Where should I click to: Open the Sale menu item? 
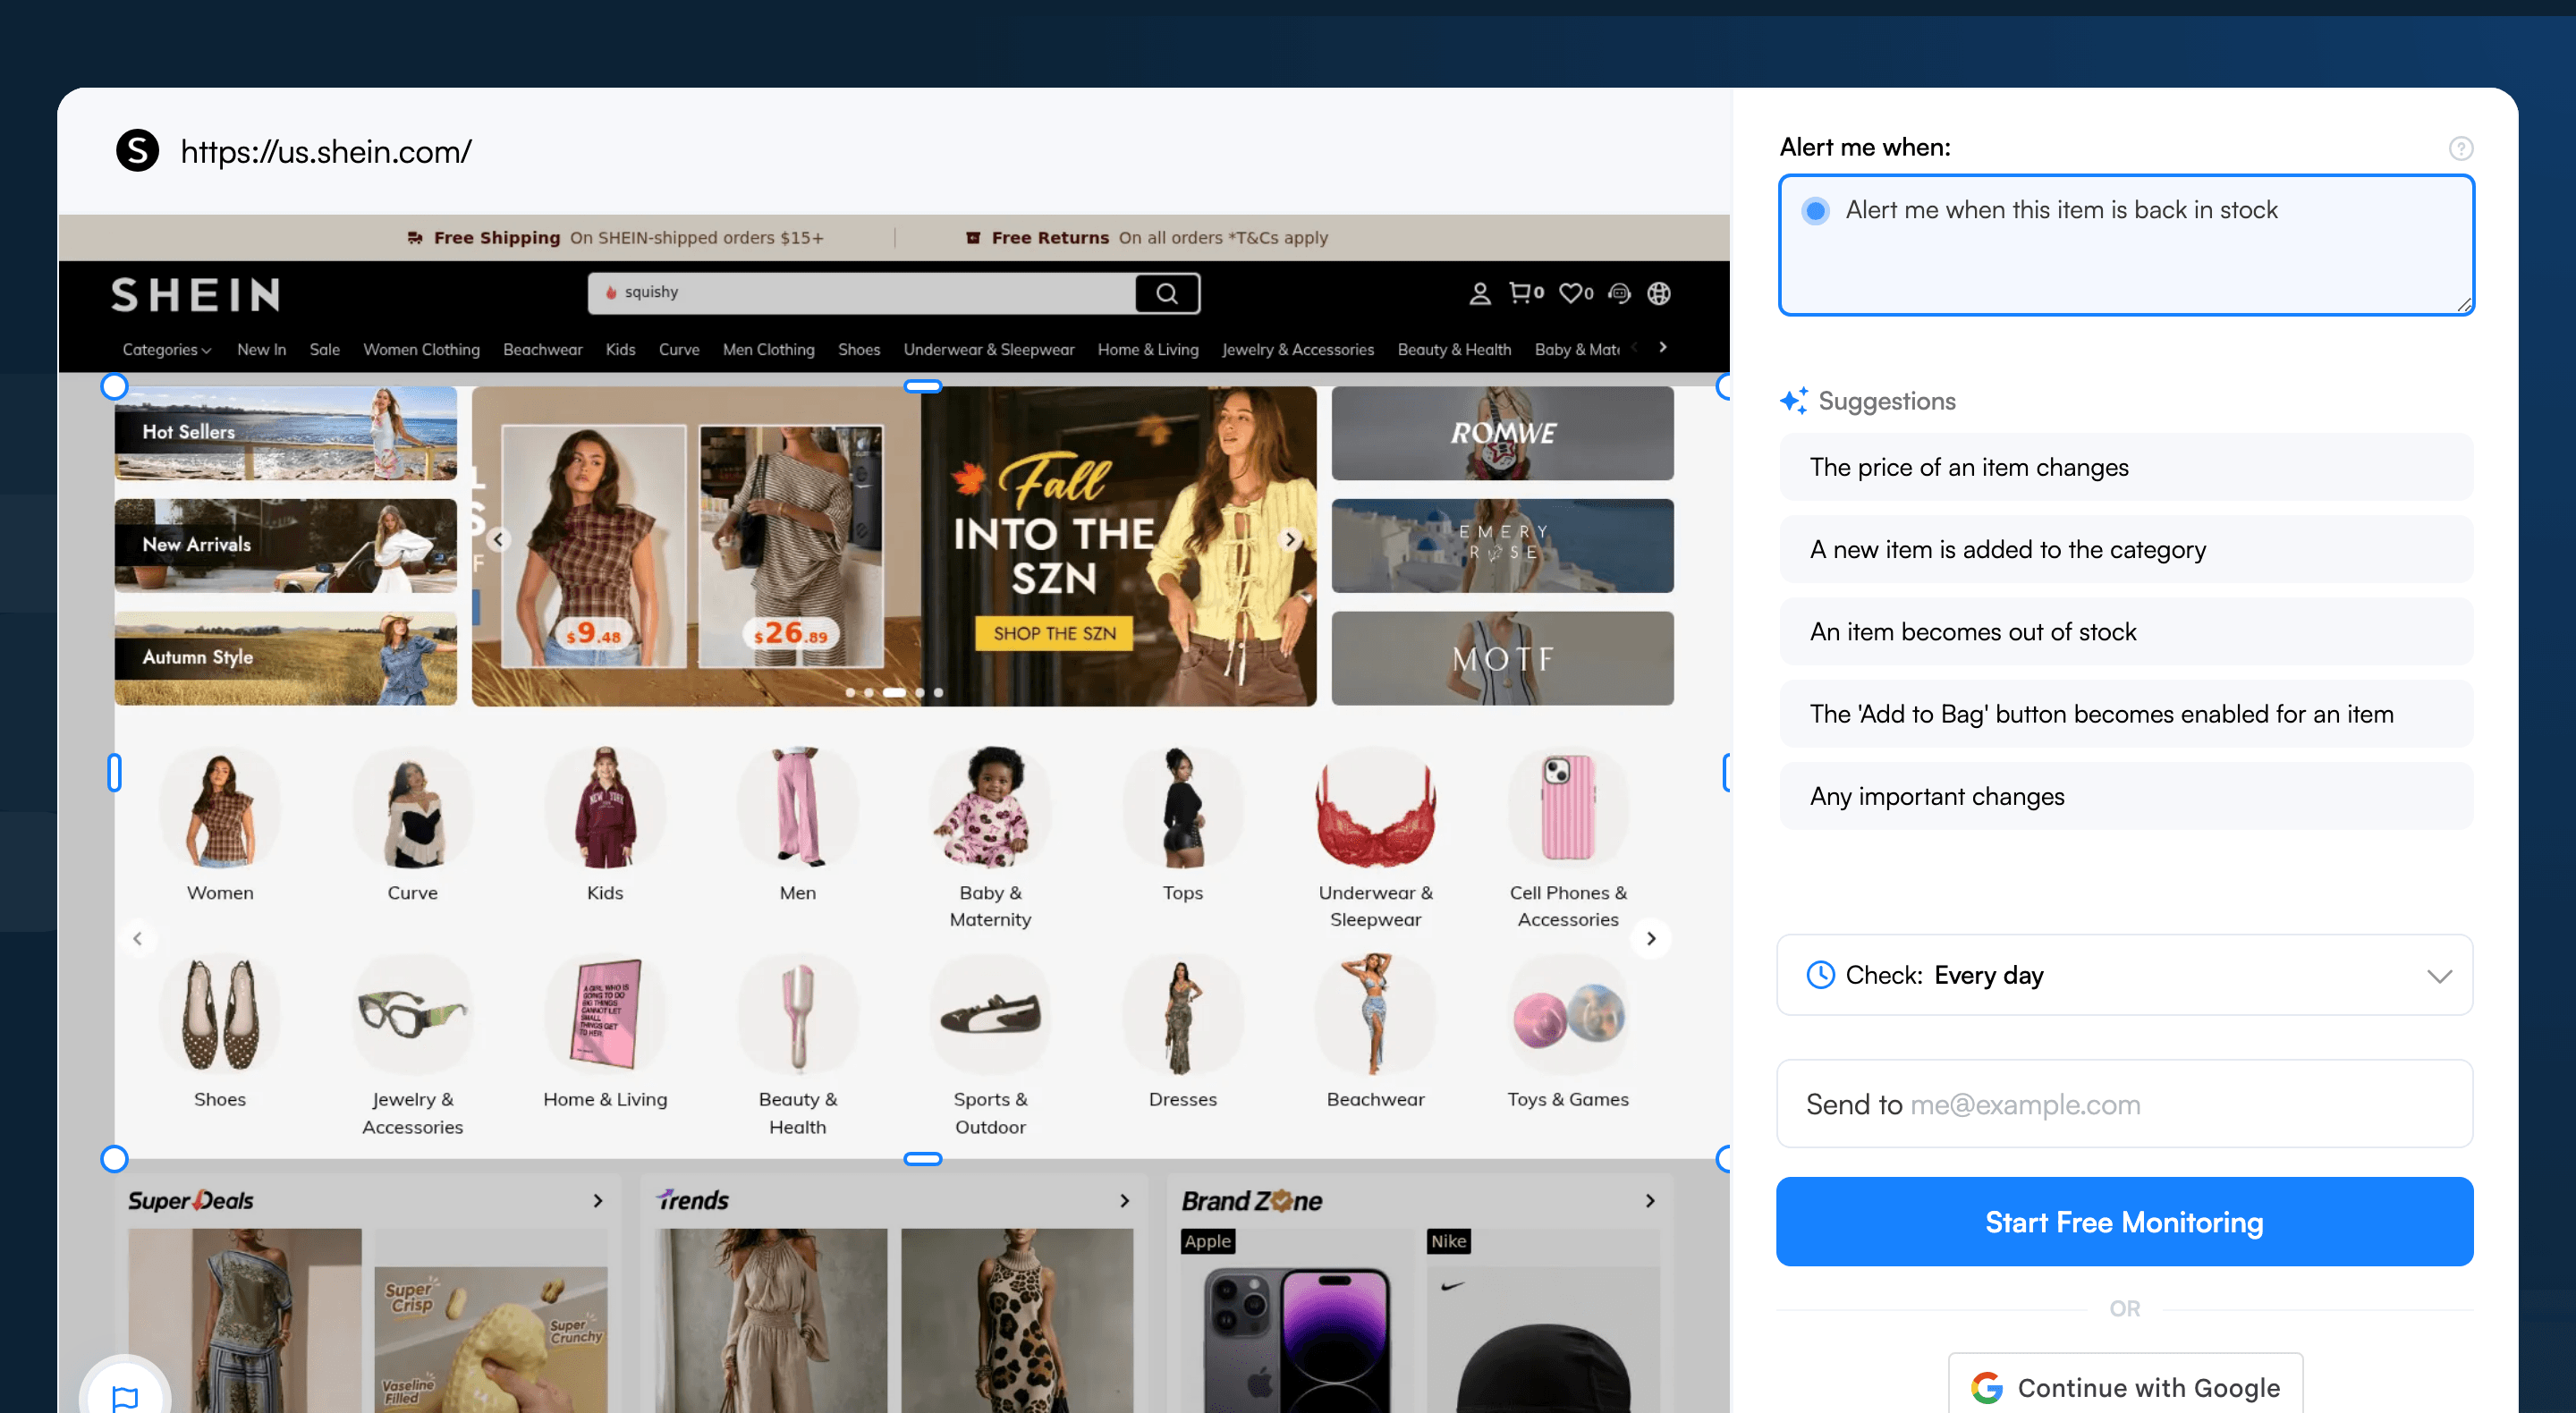click(324, 349)
